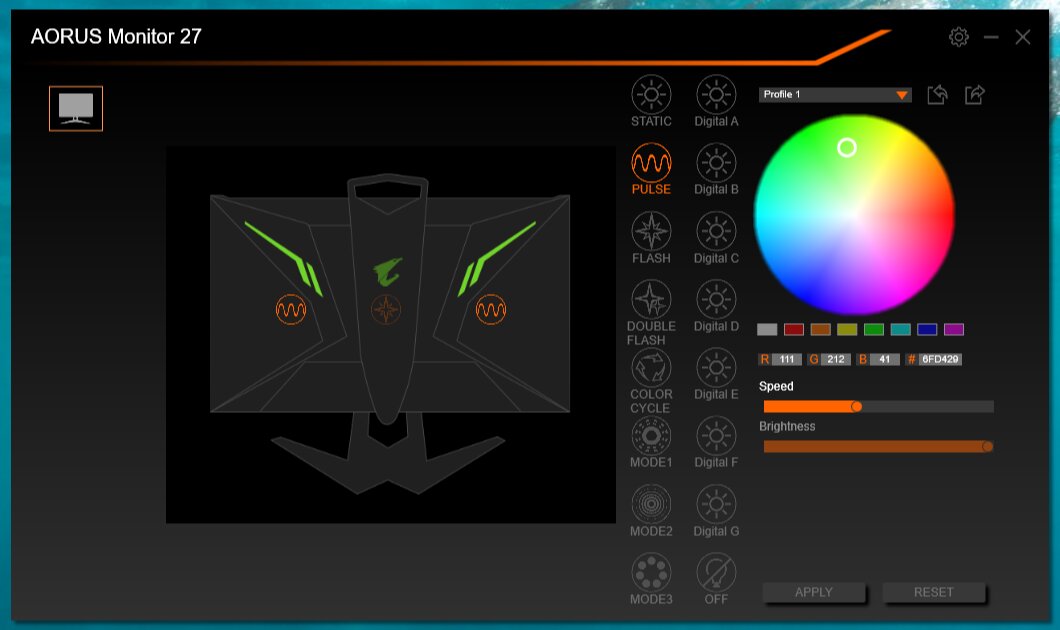This screenshot has height=630, width=1060.
Task: Minimize the AORUS Monitor window
Action: (x=991, y=37)
